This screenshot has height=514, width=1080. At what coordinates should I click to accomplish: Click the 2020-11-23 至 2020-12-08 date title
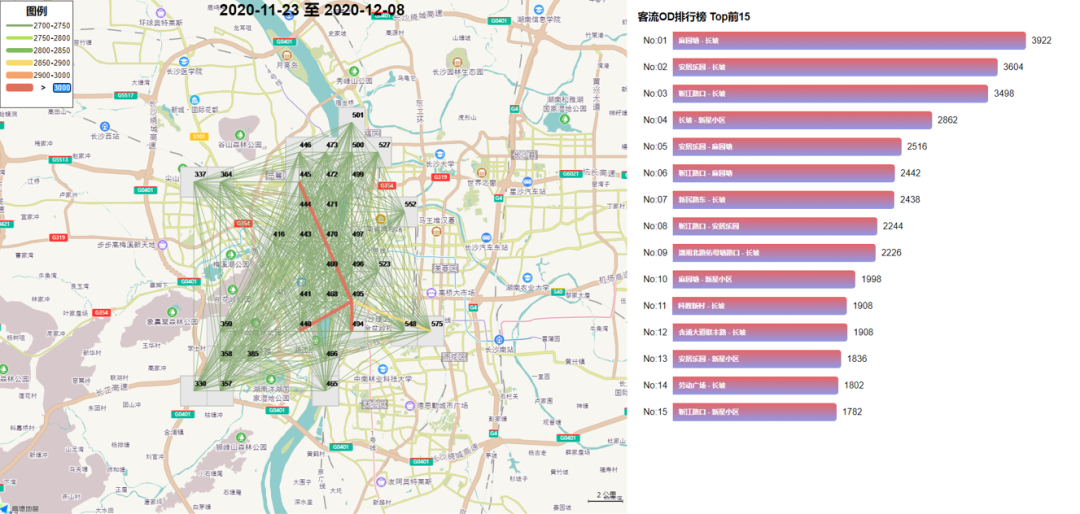313,10
